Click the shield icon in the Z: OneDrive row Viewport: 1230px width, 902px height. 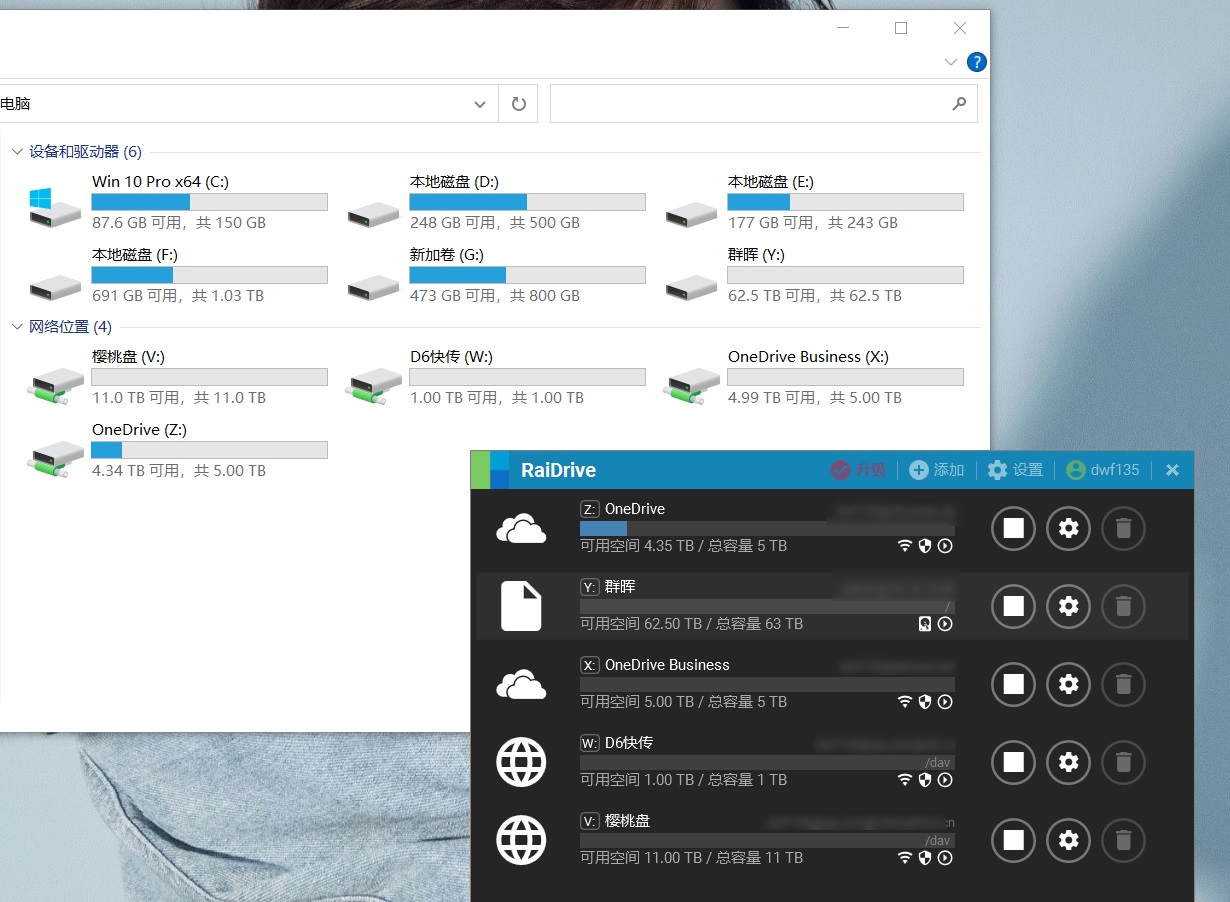[x=925, y=546]
